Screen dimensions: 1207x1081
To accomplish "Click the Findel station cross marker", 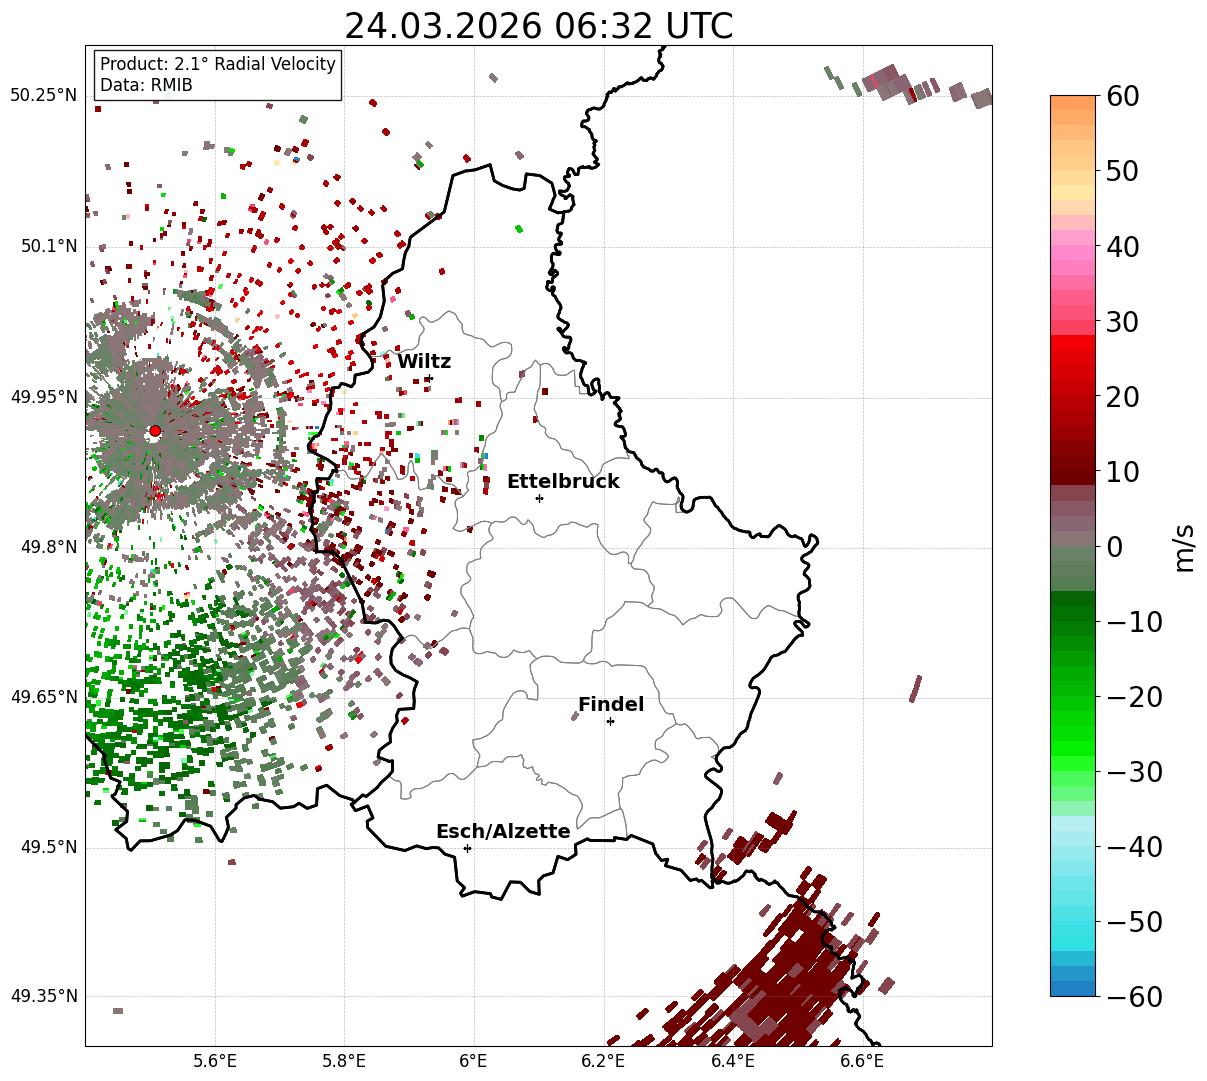I will (x=610, y=721).
